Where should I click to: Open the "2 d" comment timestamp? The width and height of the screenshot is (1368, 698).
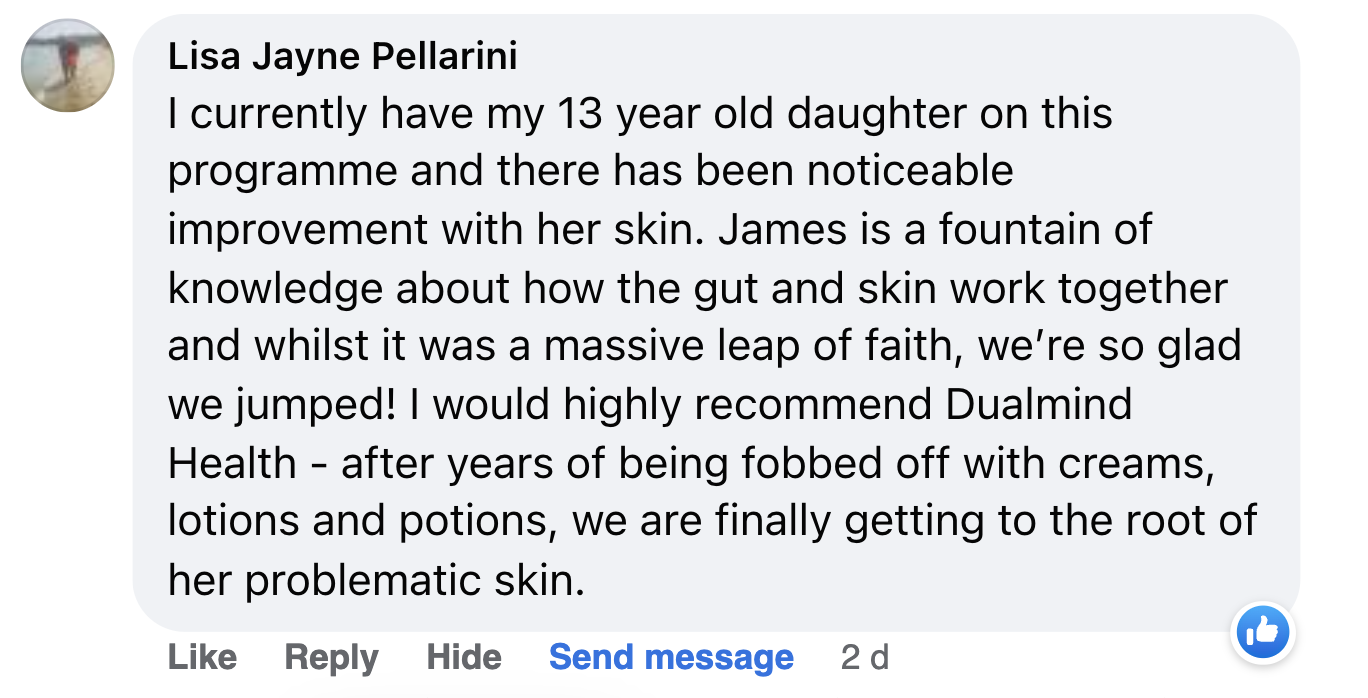(865, 657)
